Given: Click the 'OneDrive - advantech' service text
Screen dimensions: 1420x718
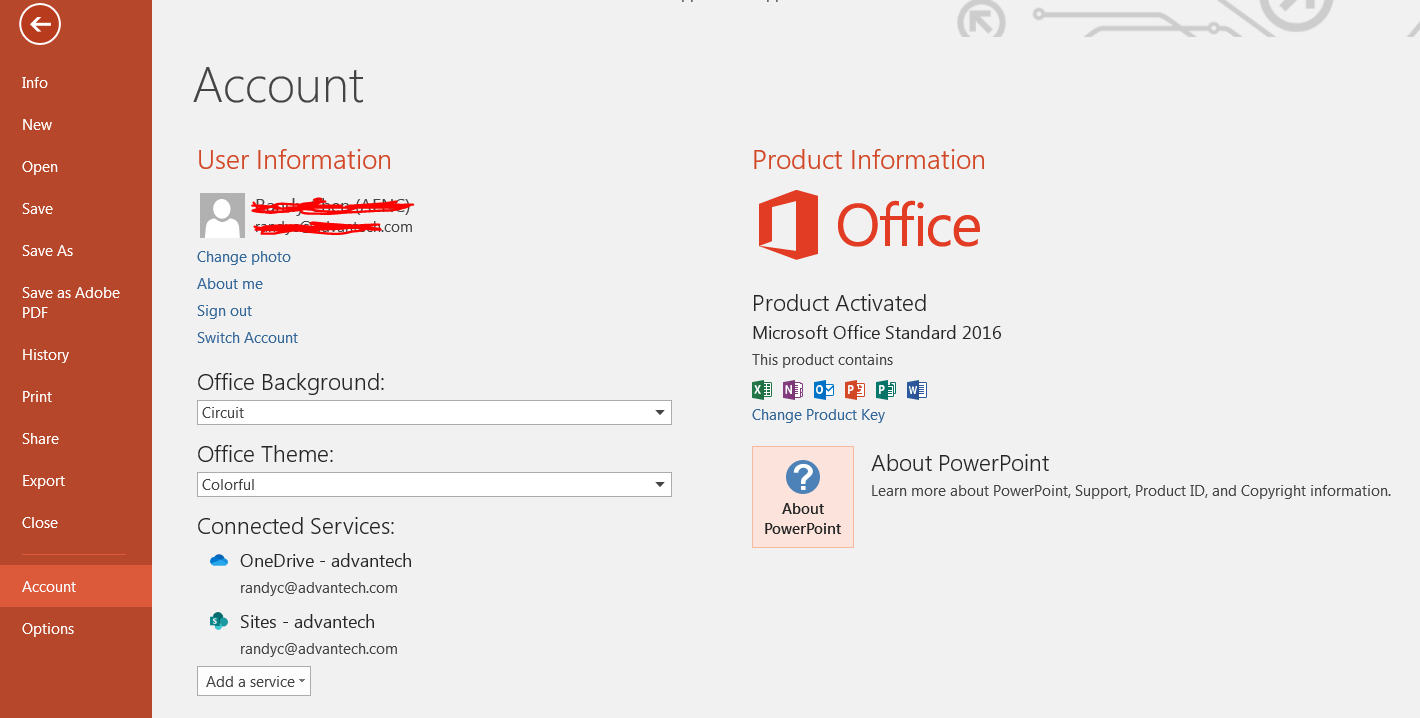Looking at the screenshot, I should click(x=326, y=561).
